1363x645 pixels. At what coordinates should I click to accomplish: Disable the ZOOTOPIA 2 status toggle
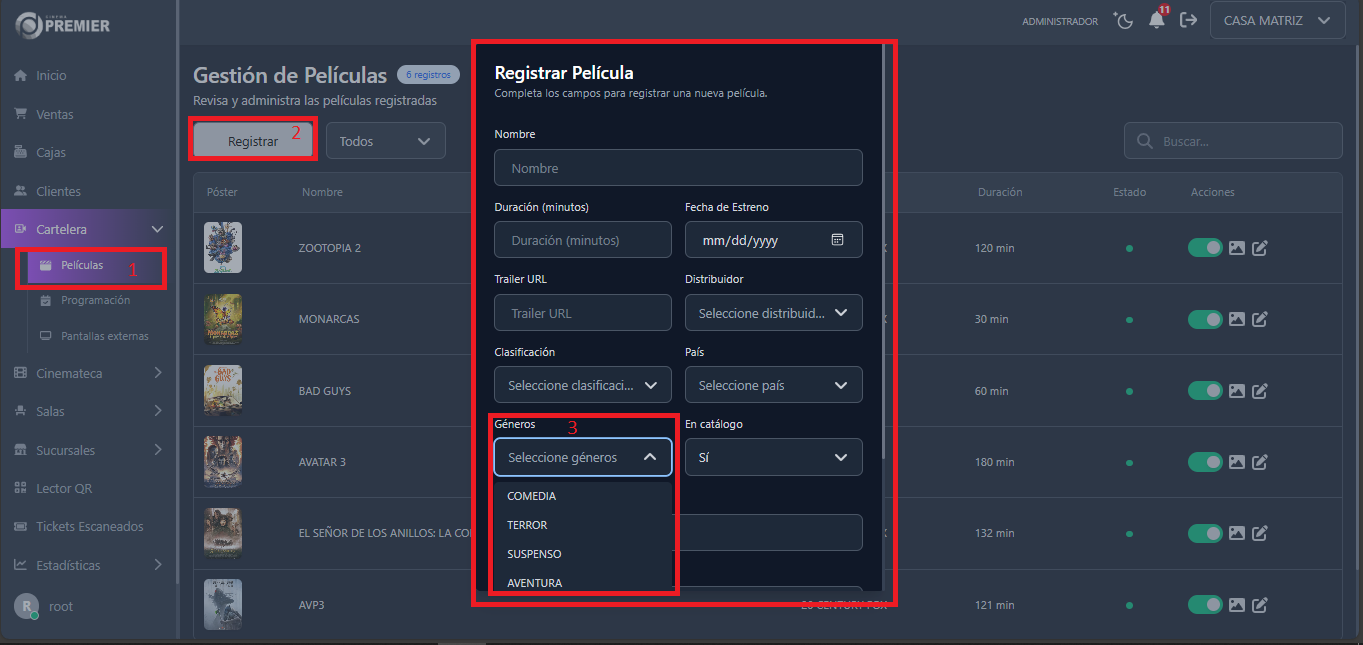pyautogui.click(x=1205, y=248)
